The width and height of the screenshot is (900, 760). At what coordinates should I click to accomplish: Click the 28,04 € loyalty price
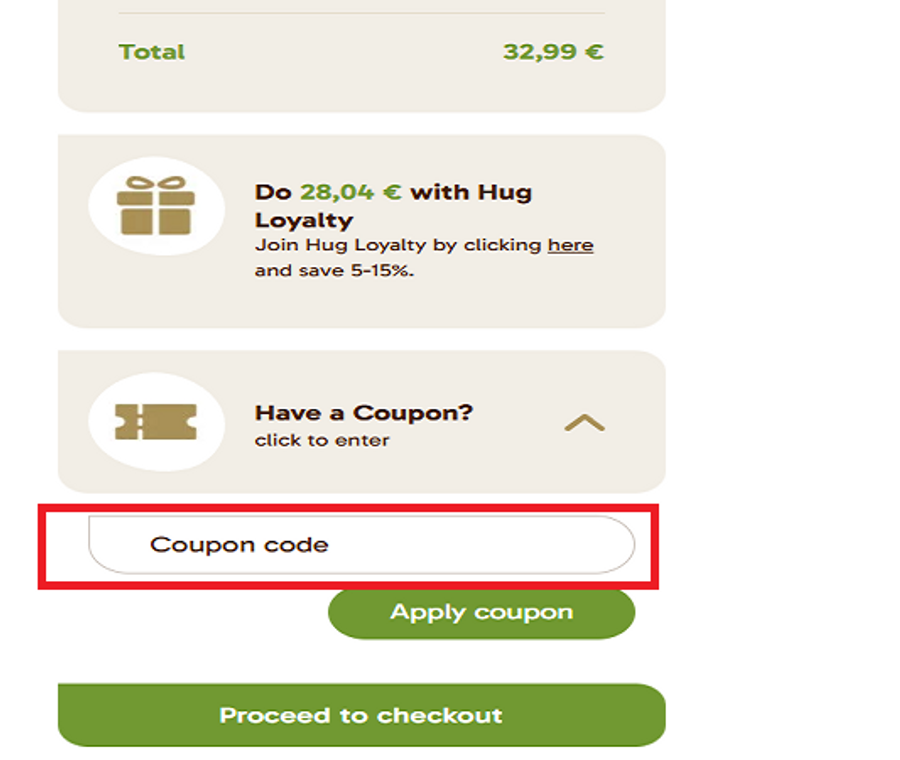pyautogui.click(x=351, y=192)
